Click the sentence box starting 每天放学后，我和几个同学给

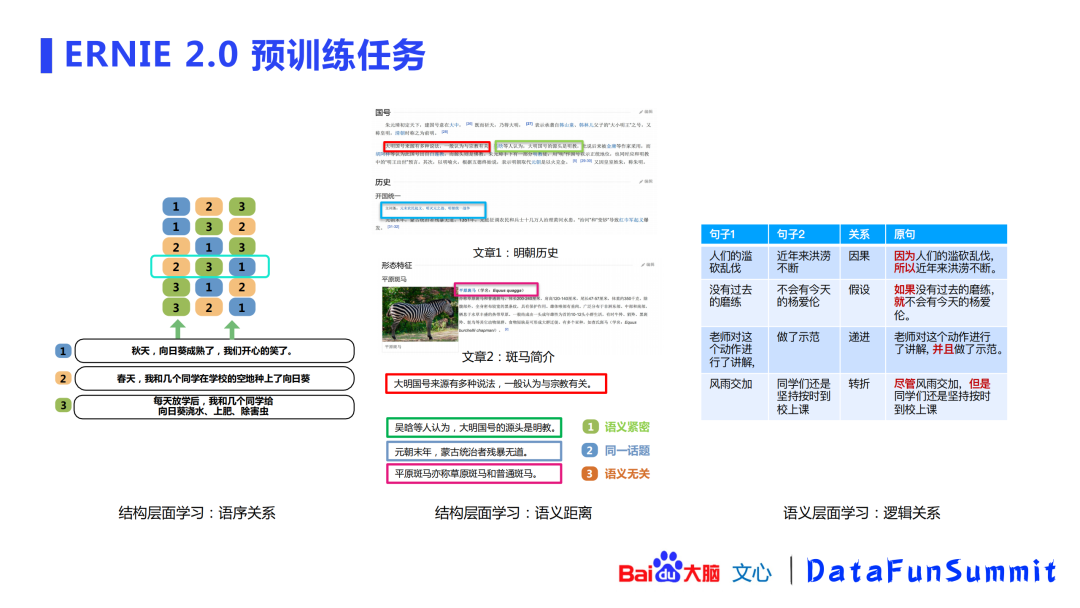(214, 406)
